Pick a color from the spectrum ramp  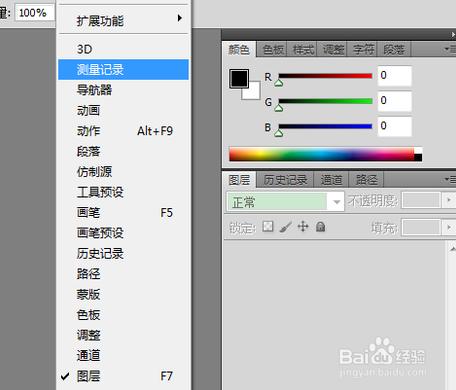pos(321,154)
